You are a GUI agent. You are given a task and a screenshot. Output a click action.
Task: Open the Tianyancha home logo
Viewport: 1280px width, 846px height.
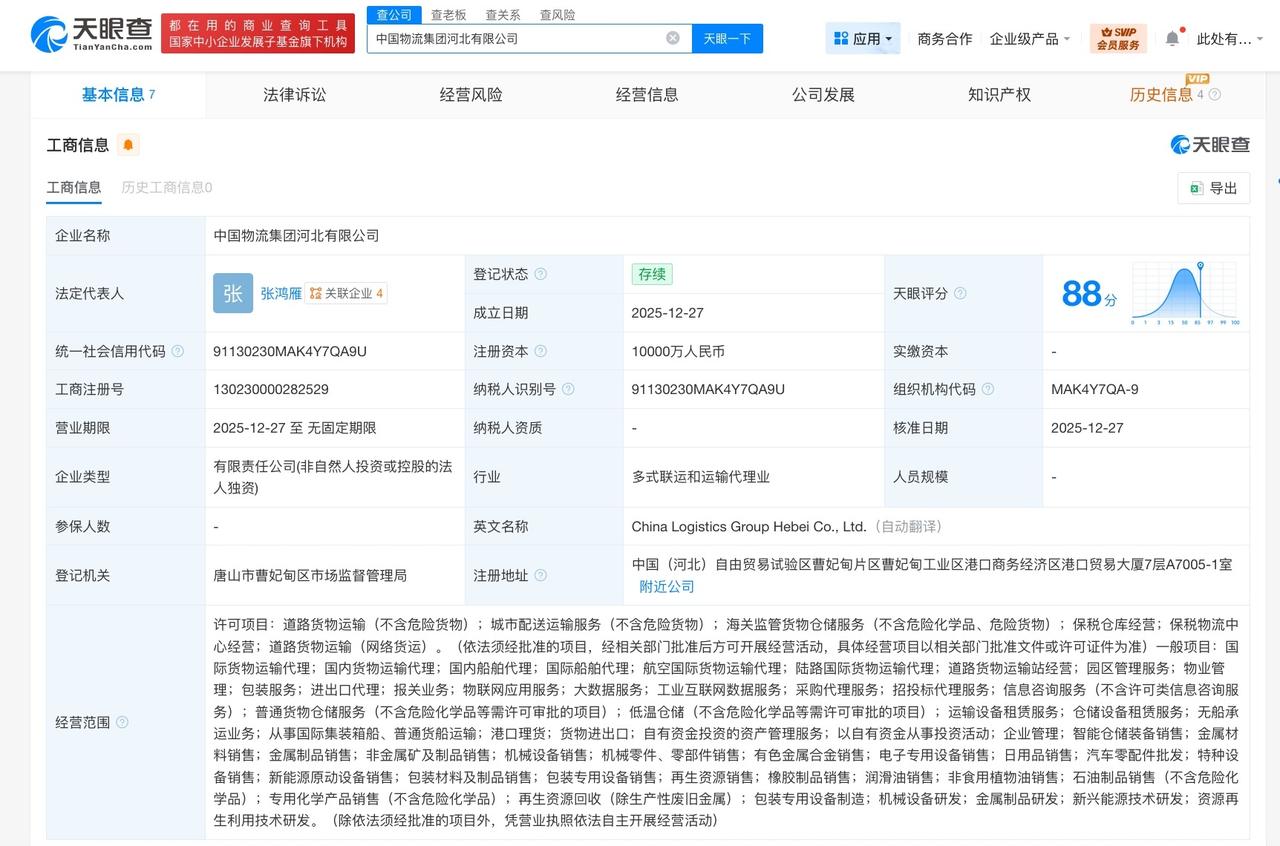tap(90, 35)
